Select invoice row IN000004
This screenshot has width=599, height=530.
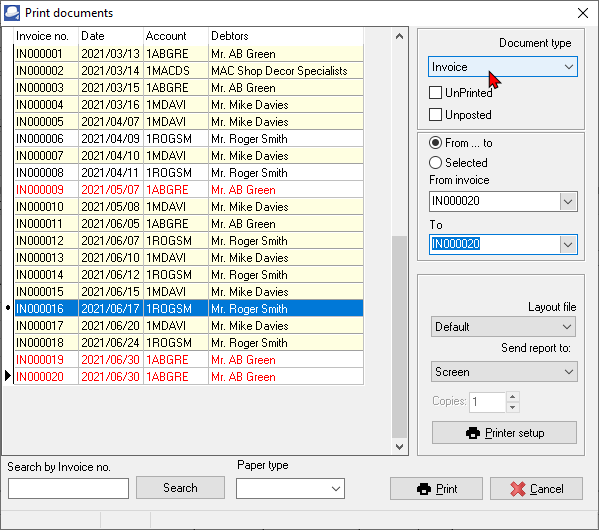189,105
